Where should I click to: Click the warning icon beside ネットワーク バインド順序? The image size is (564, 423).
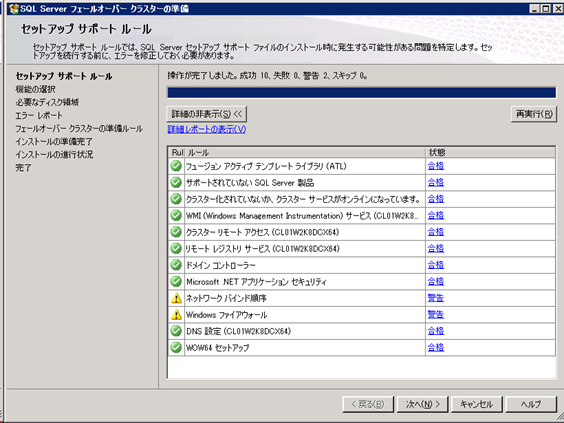[176, 298]
